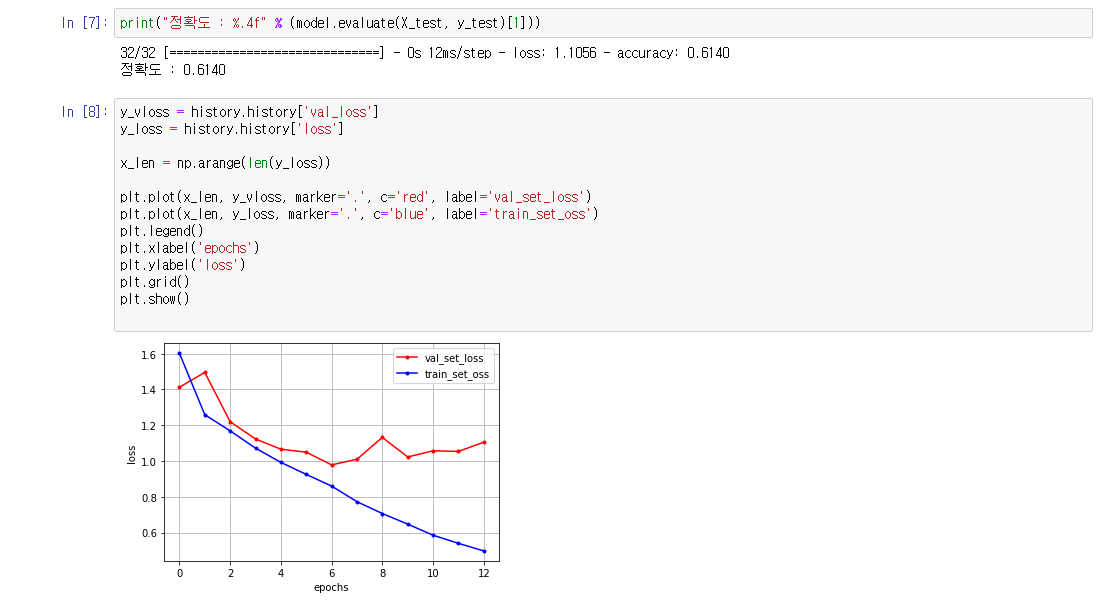Click the 'loss' y-axis label on chart
1102x605 pixels.
click(131, 453)
